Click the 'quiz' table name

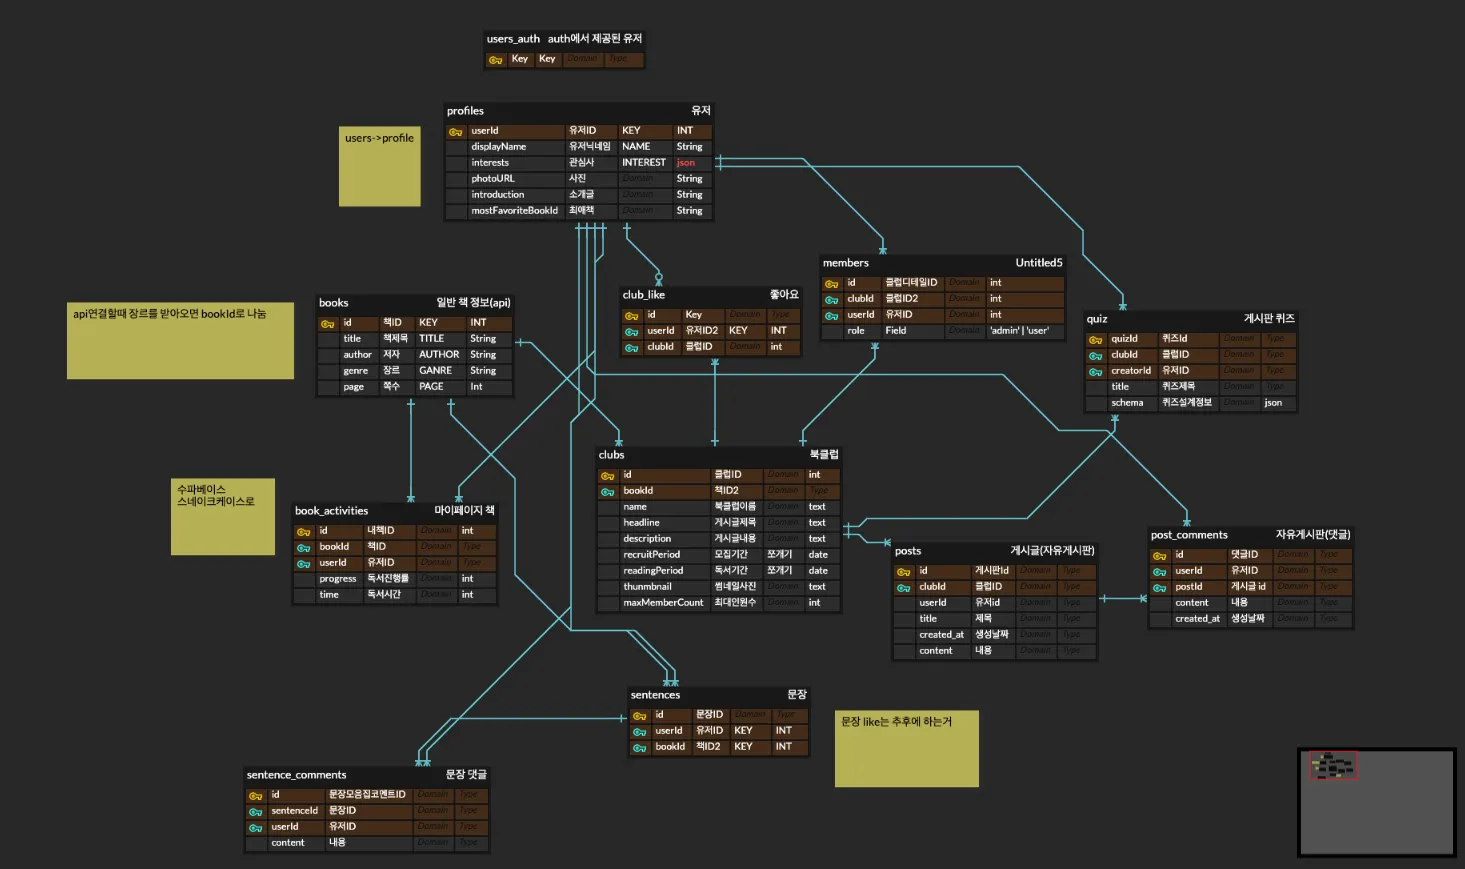(1097, 319)
